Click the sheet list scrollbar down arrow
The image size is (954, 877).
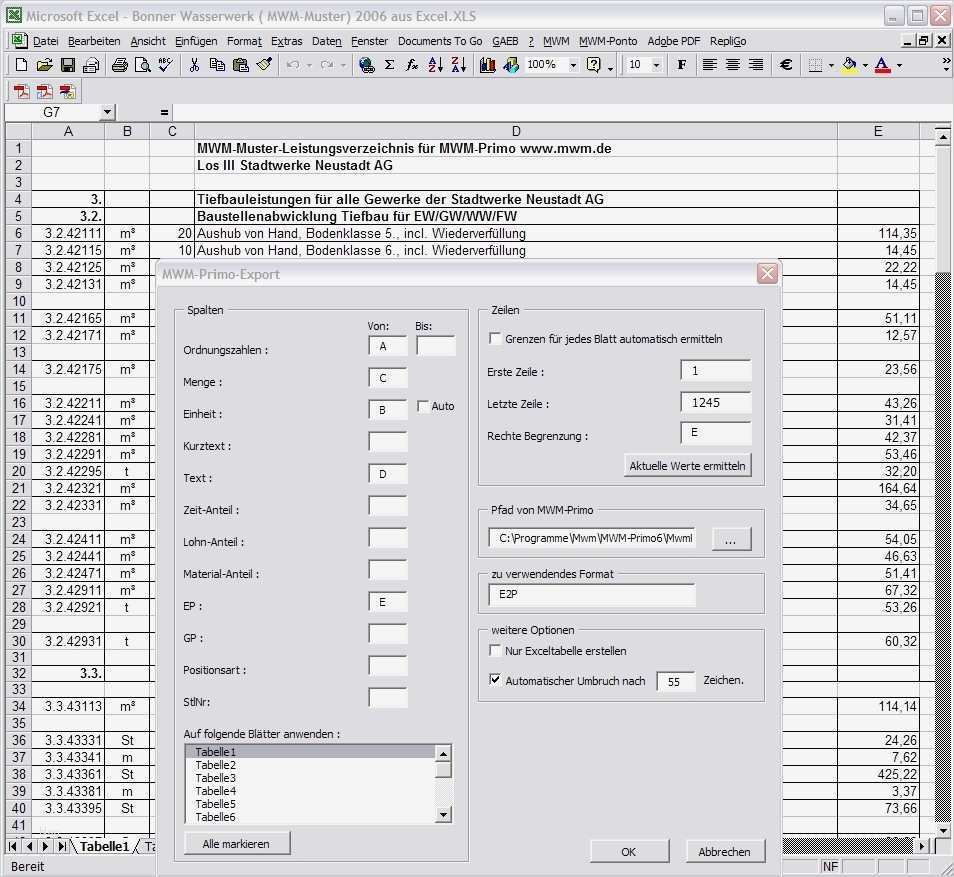[444, 814]
